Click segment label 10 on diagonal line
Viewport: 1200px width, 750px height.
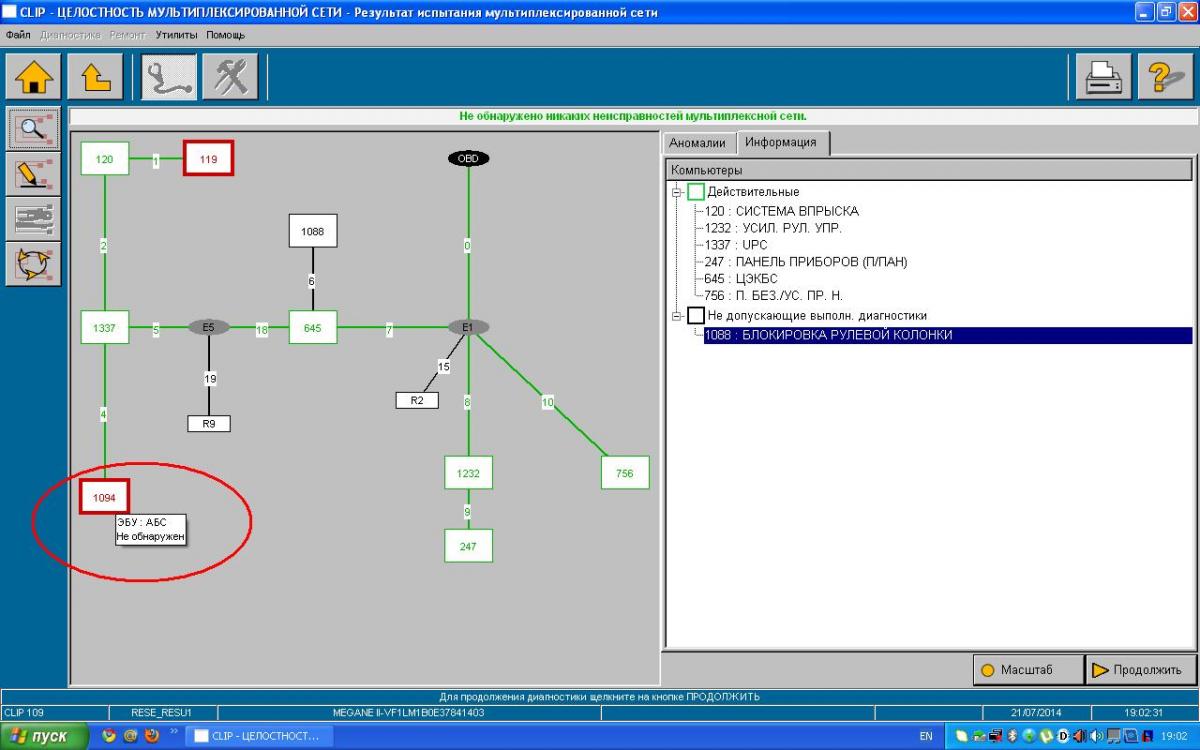tap(547, 403)
